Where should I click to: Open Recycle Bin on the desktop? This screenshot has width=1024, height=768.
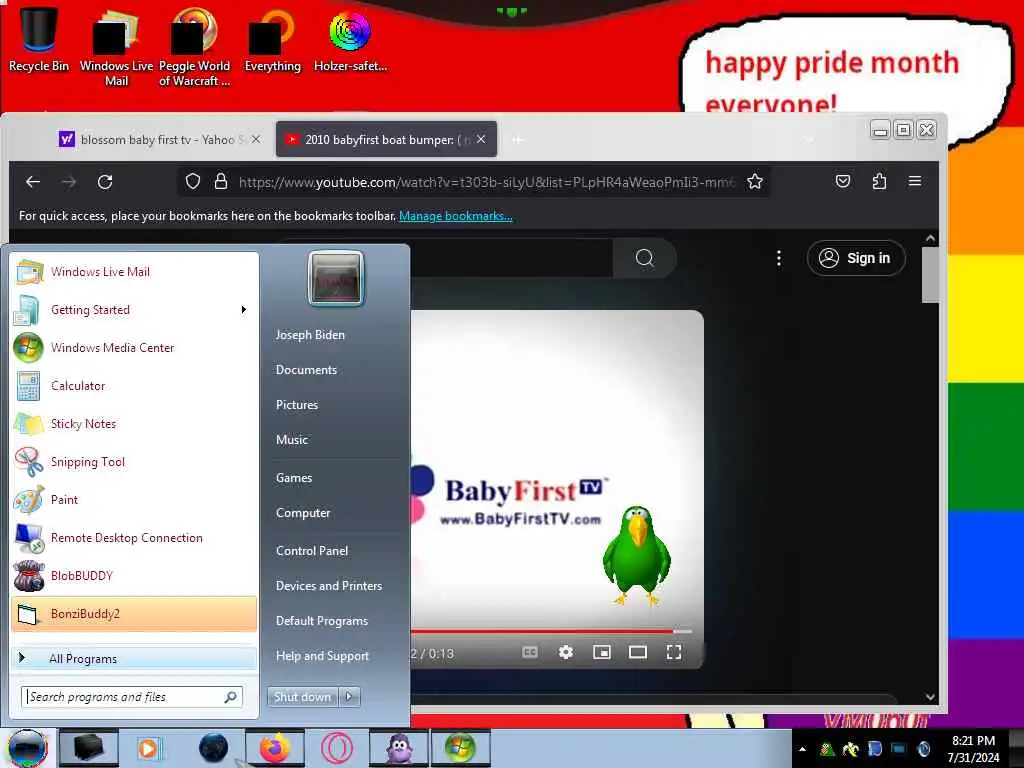[39, 39]
